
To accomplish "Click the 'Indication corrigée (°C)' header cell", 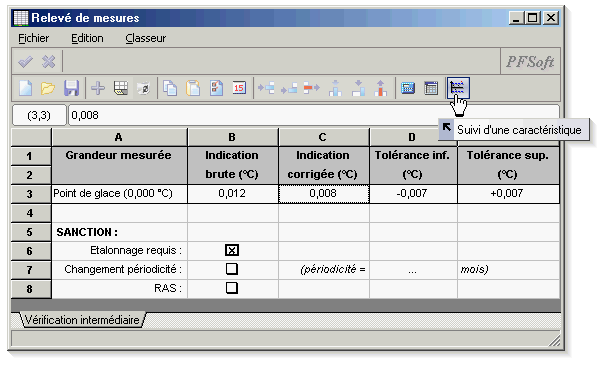I will pyautogui.click(x=324, y=165).
